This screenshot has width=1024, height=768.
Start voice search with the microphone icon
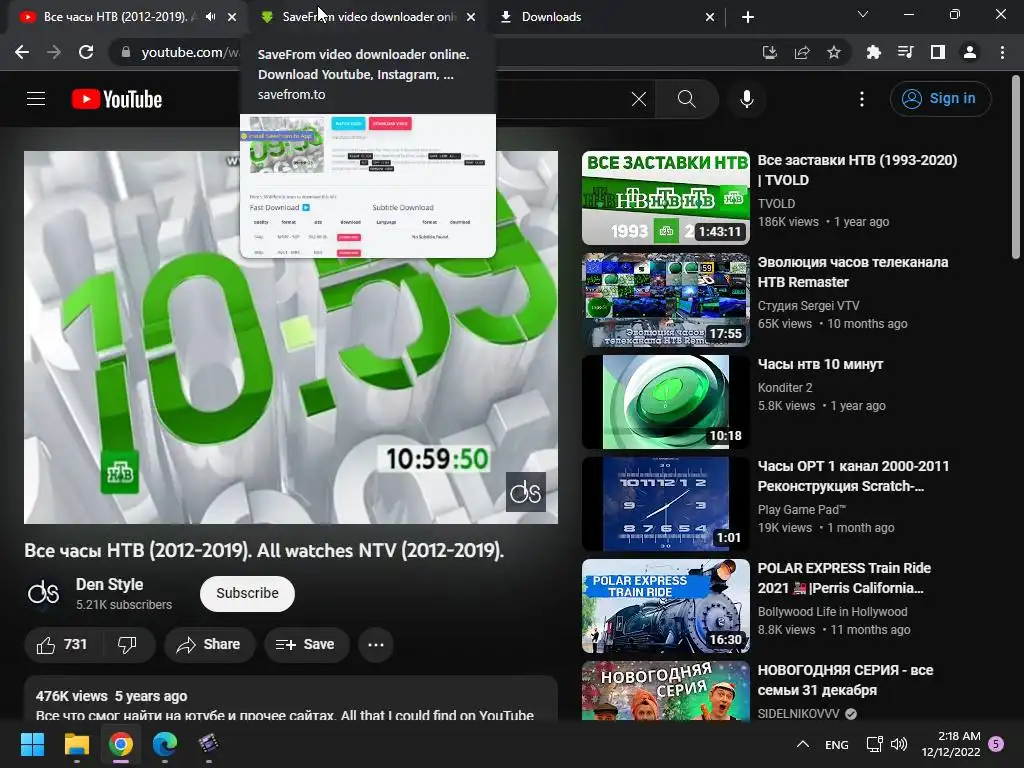746,99
